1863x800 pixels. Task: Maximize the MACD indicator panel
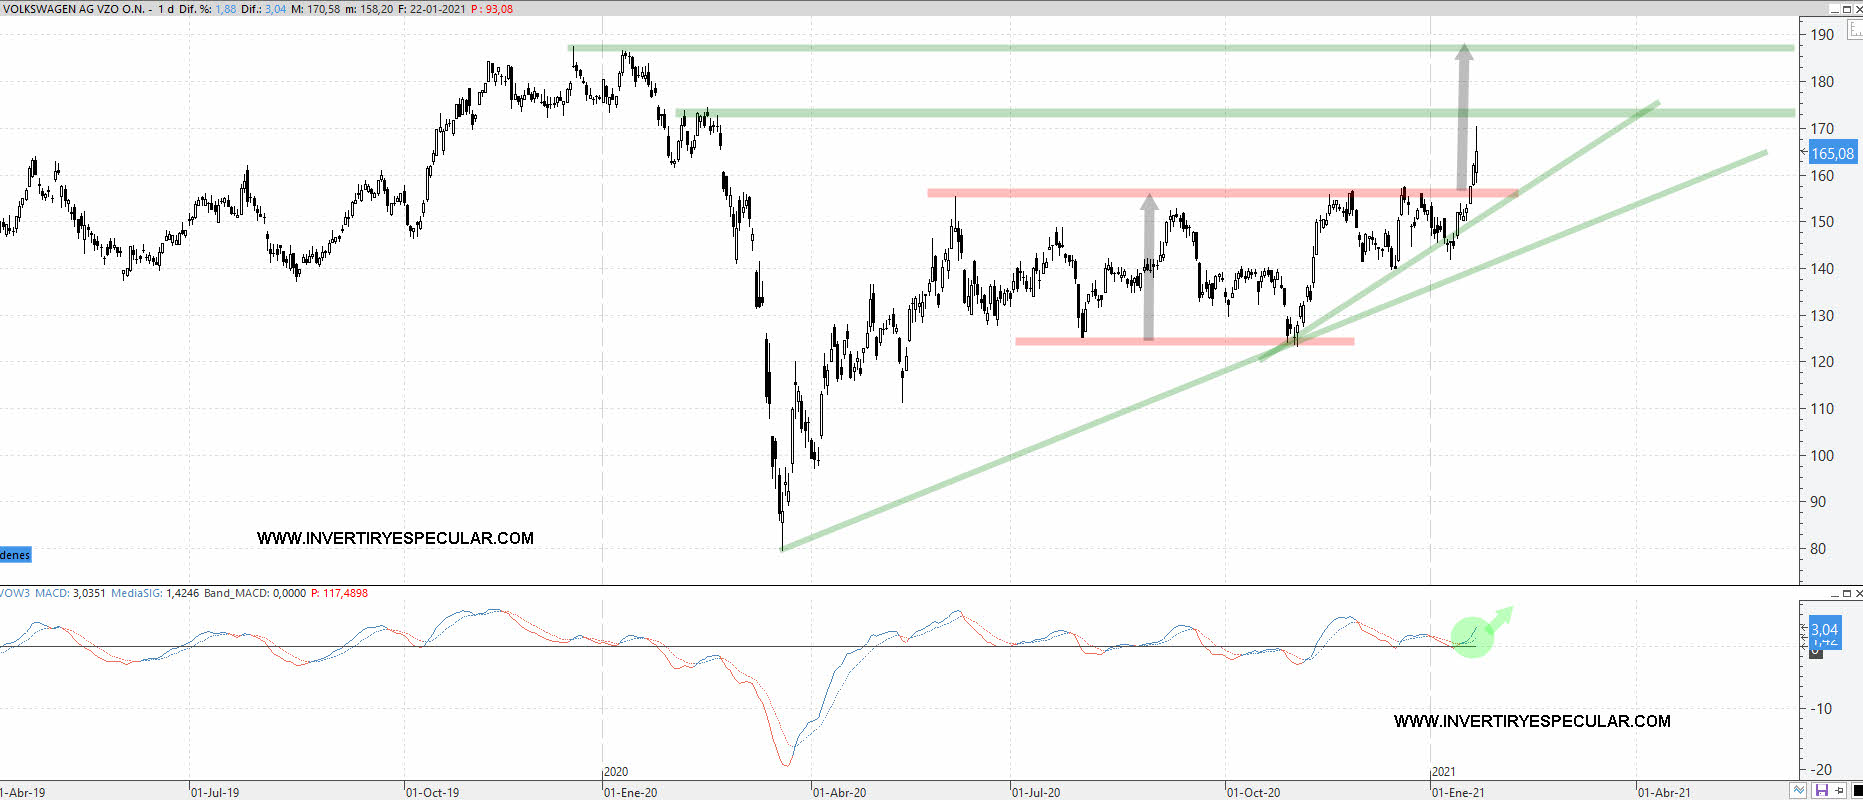(1846, 594)
